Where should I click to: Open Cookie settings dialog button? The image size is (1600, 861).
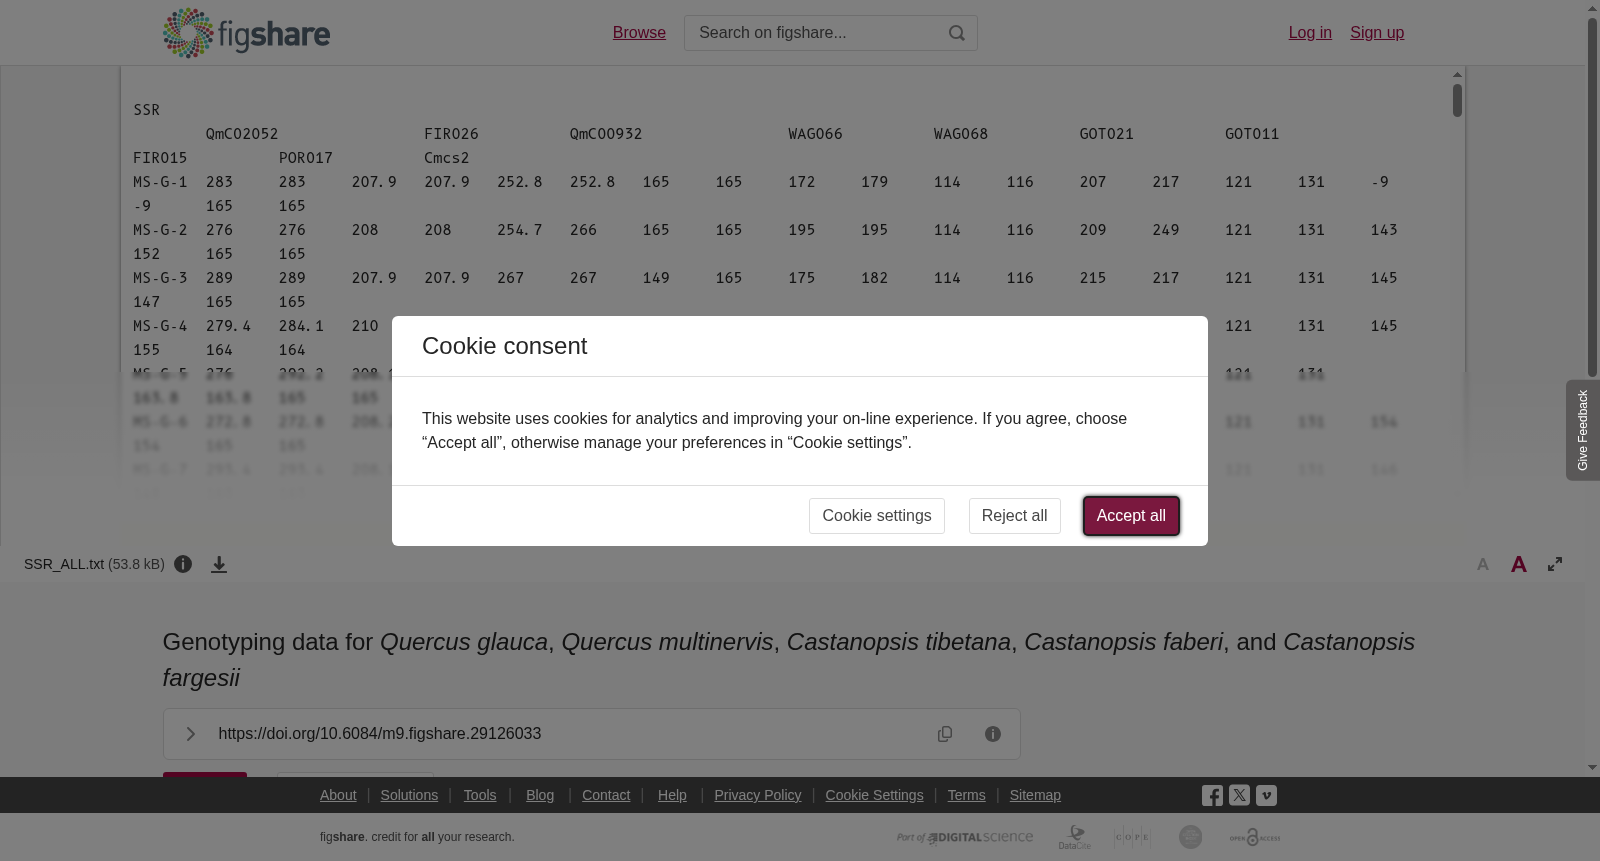tap(877, 516)
